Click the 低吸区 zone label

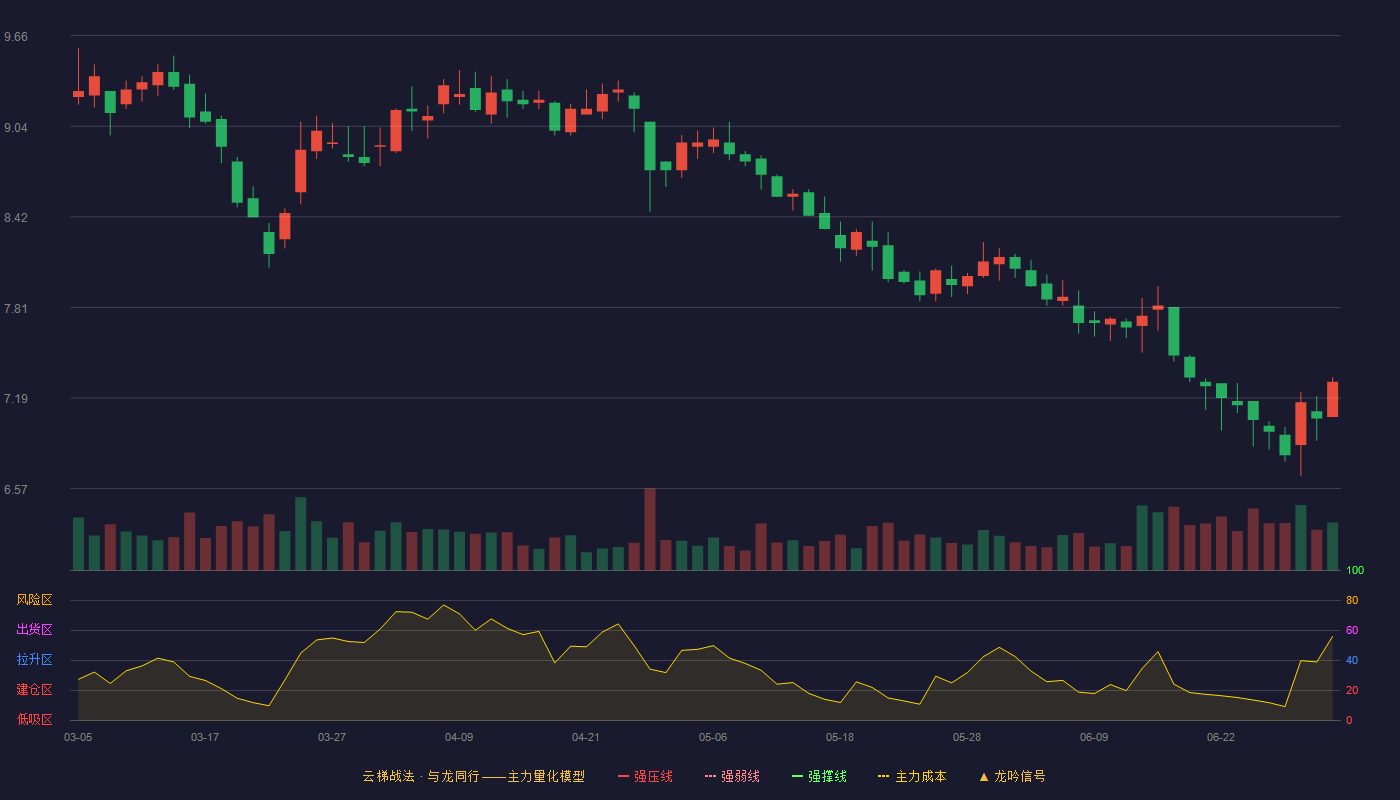click(x=34, y=719)
